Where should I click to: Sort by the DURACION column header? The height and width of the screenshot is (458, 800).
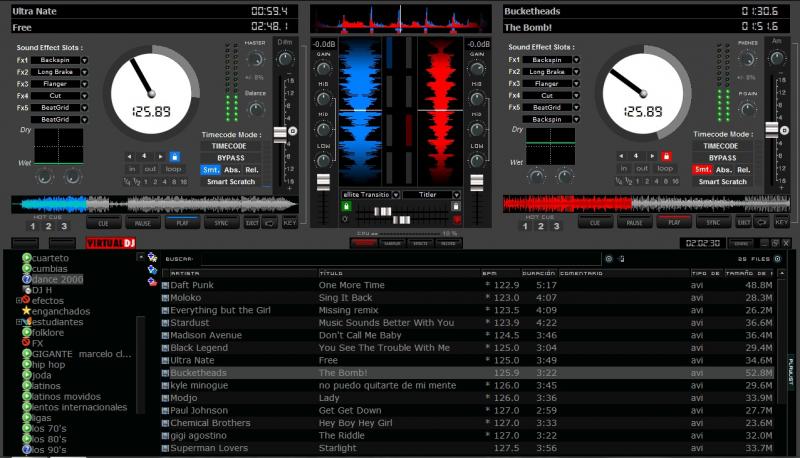[x=539, y=273]
